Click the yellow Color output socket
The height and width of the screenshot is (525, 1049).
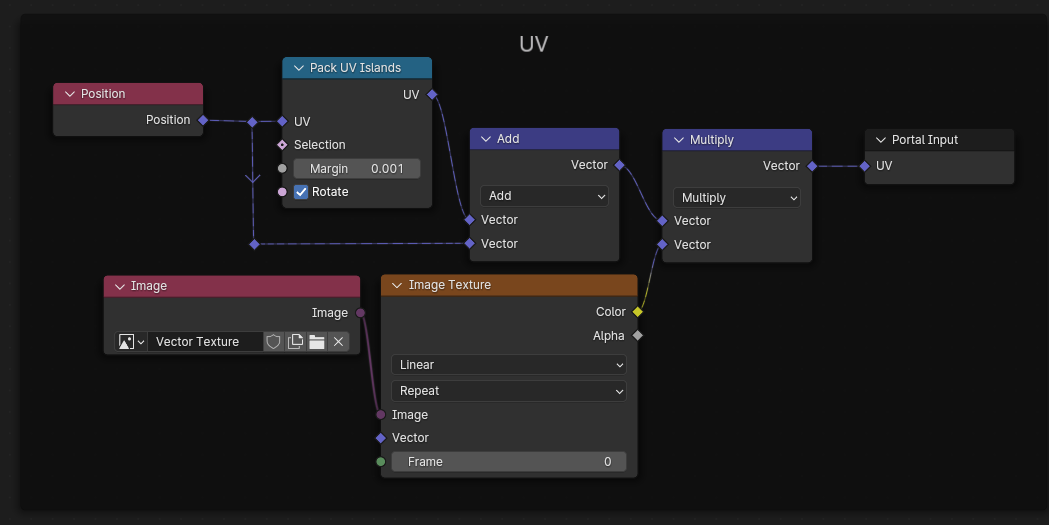coord(638,312)
